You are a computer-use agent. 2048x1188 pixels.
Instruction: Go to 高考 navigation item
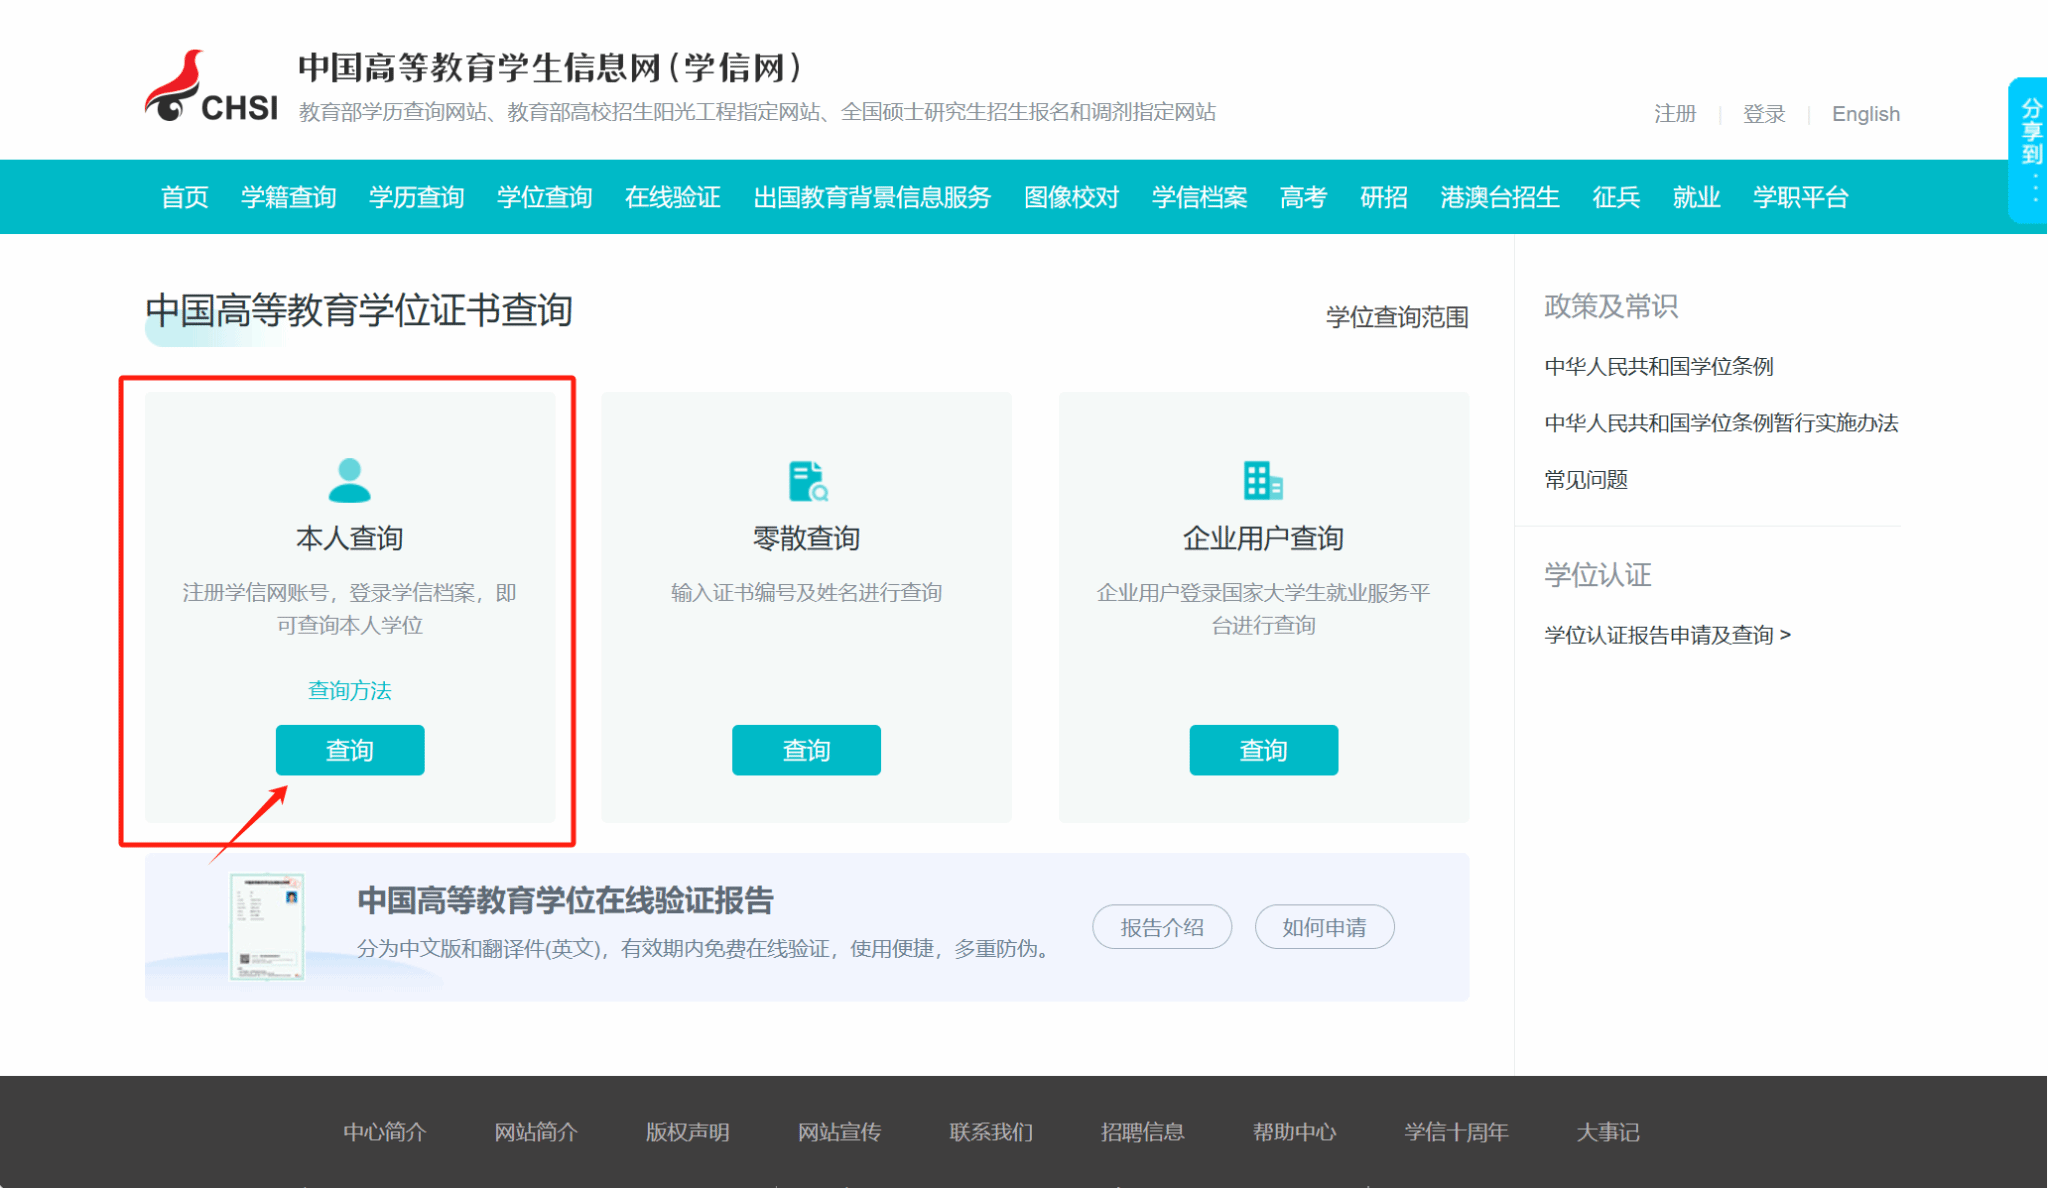coord(1304,197)
